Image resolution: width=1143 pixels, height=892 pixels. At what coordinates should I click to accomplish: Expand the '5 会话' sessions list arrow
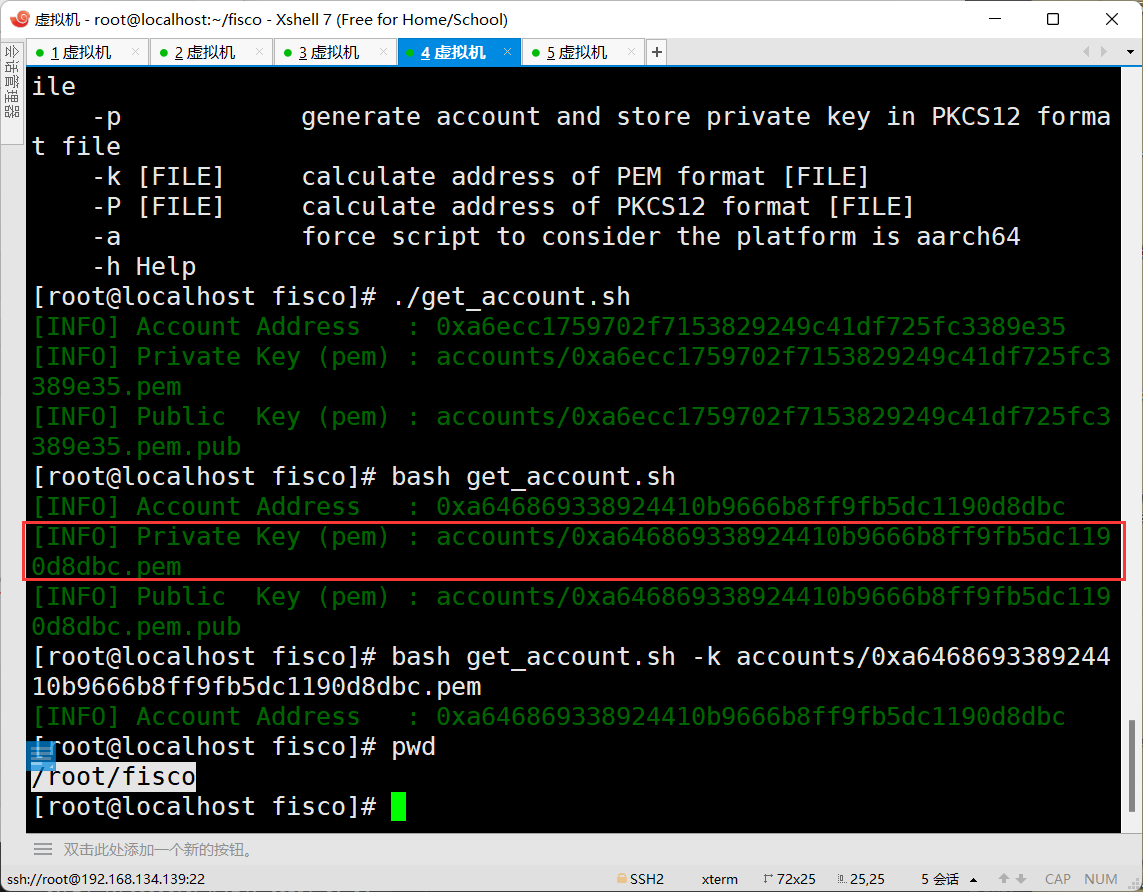(x=973, y=880)
